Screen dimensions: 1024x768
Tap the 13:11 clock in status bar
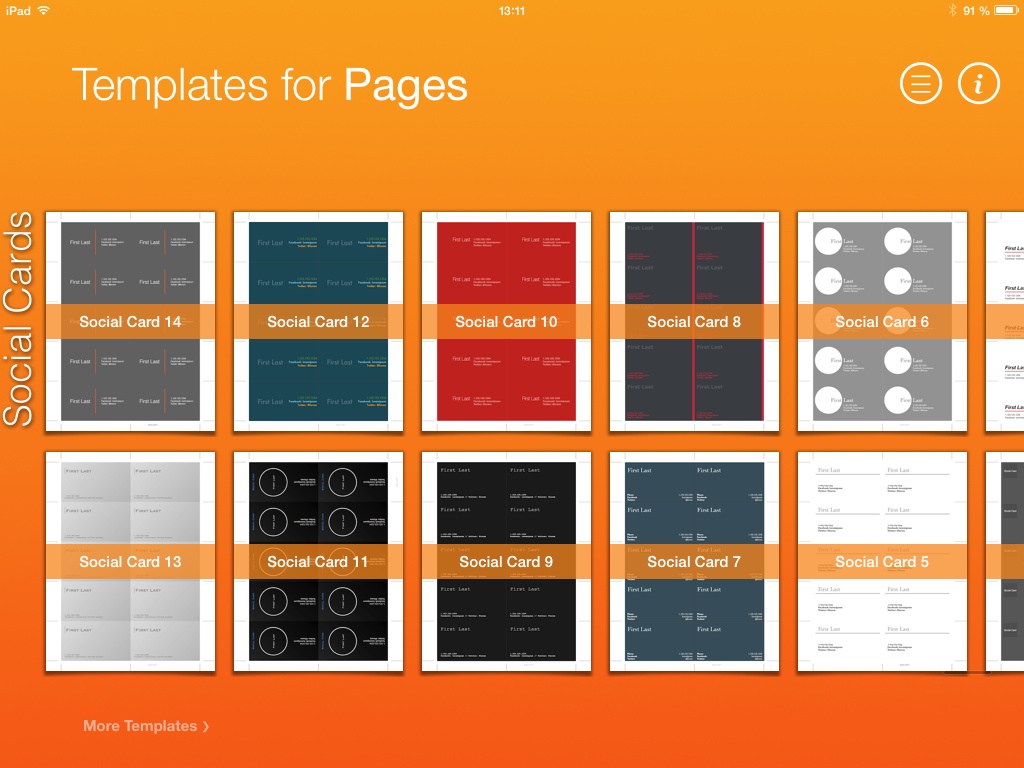[511, 11]
